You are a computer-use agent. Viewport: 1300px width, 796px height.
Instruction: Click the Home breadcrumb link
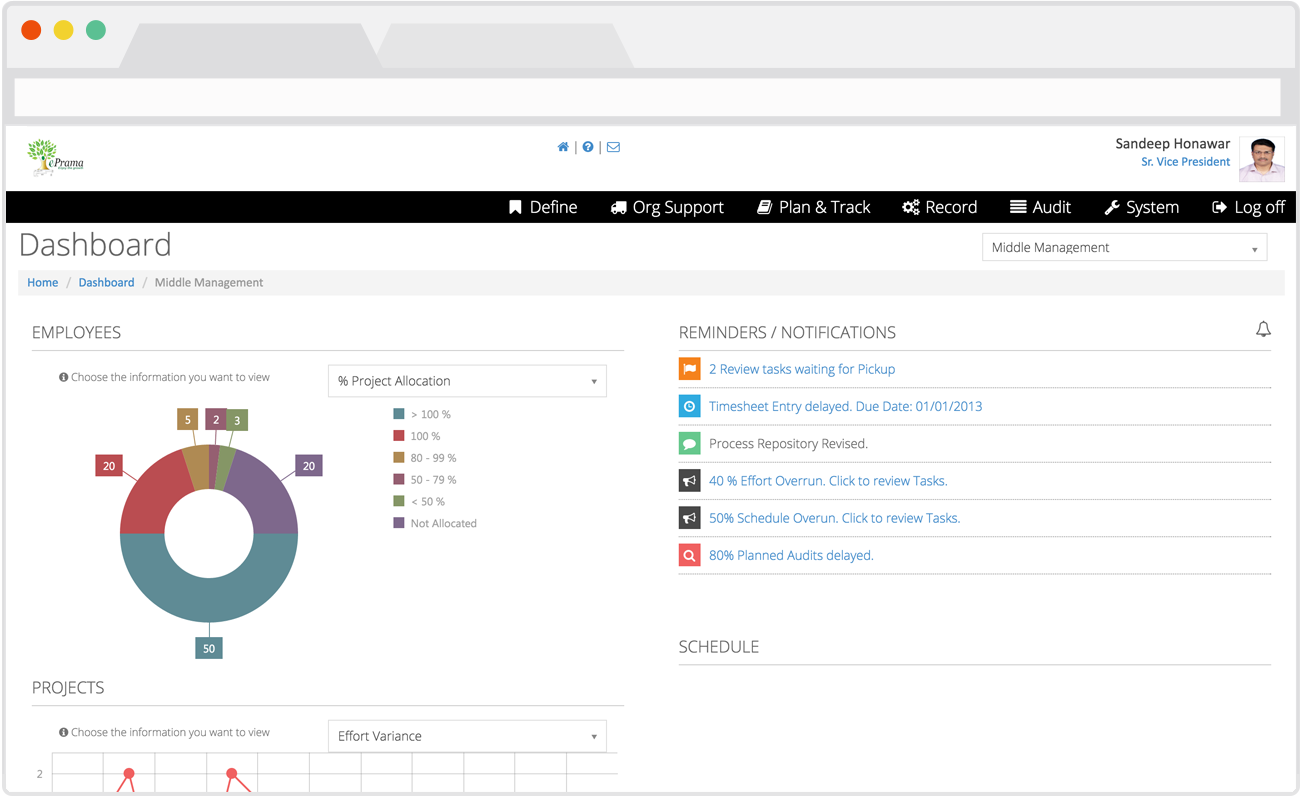pos(43,283)
